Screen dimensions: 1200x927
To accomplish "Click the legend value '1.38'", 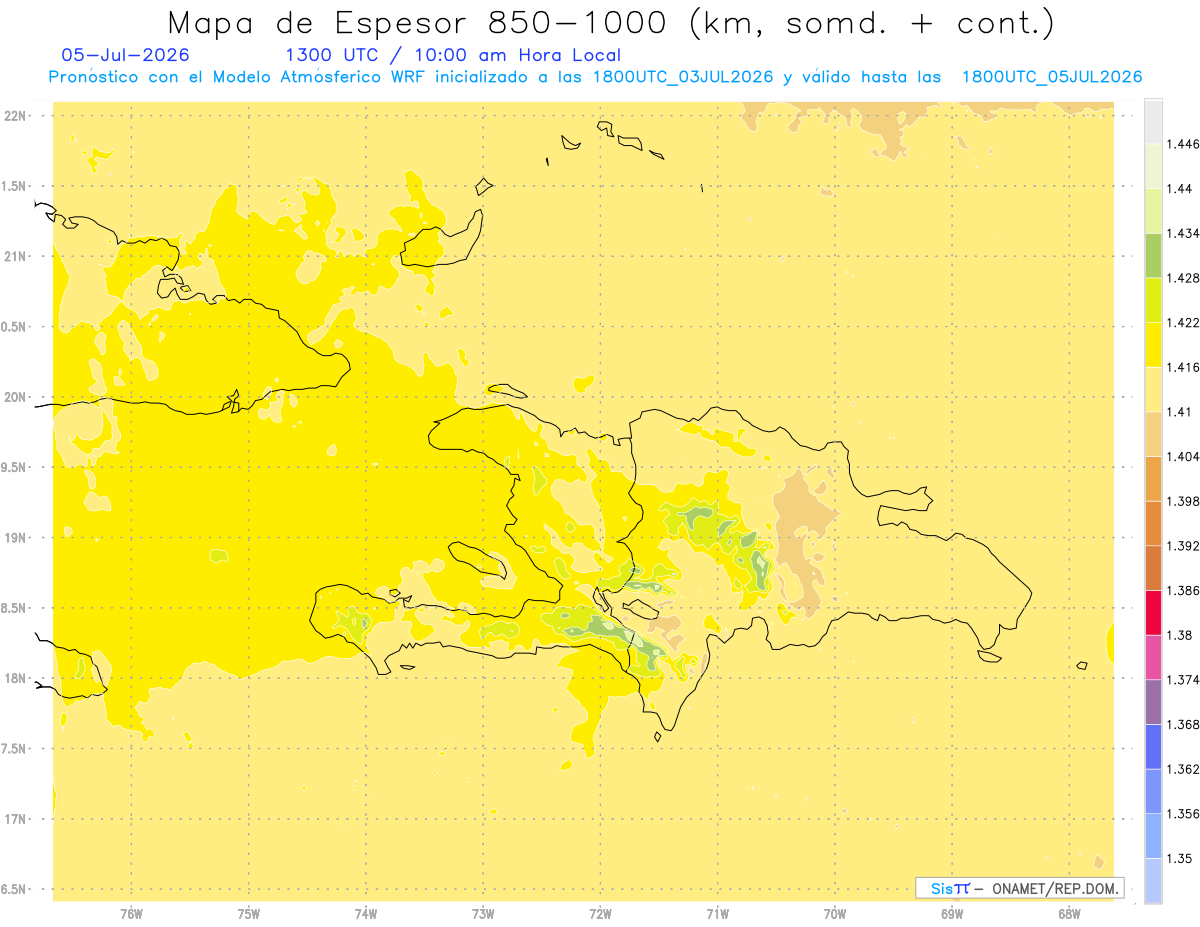I will tap(1180, 635).
